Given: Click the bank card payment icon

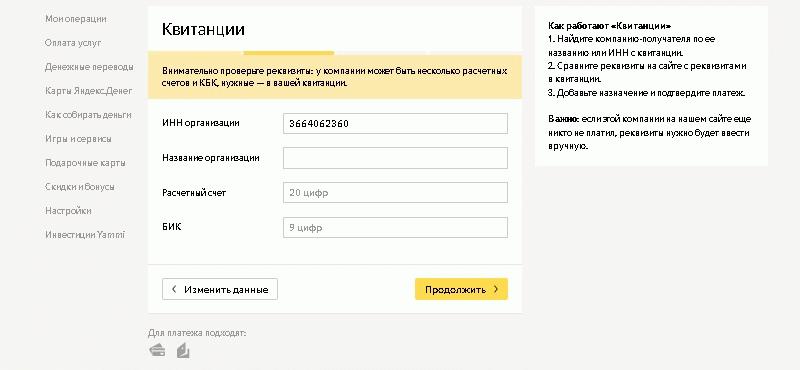Looking at the screenshot, I should coord(157,350).
